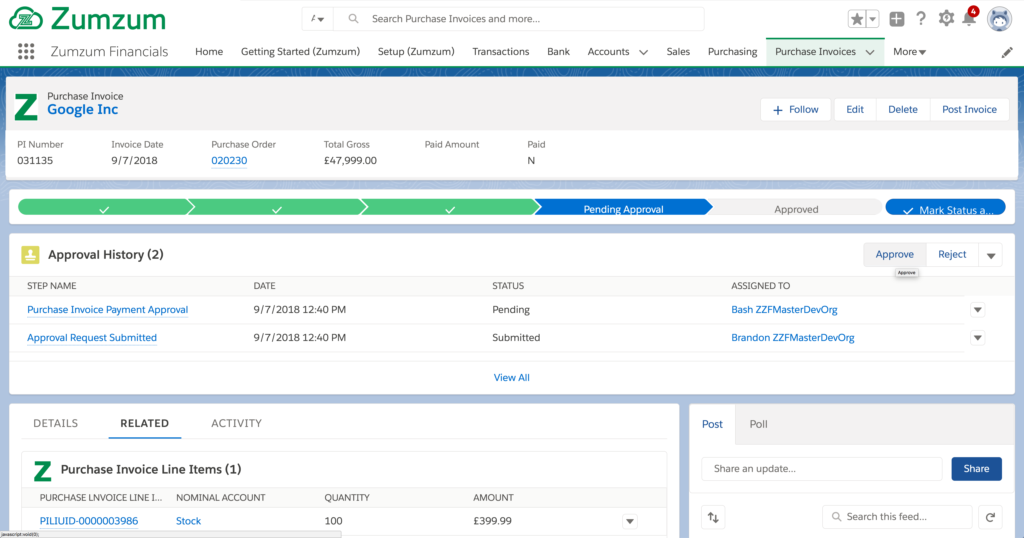Open the Sales nav tab

678,52
